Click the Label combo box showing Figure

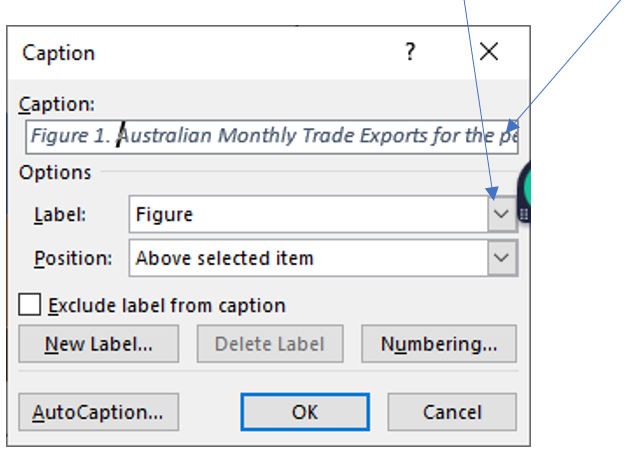click(308, 215)
